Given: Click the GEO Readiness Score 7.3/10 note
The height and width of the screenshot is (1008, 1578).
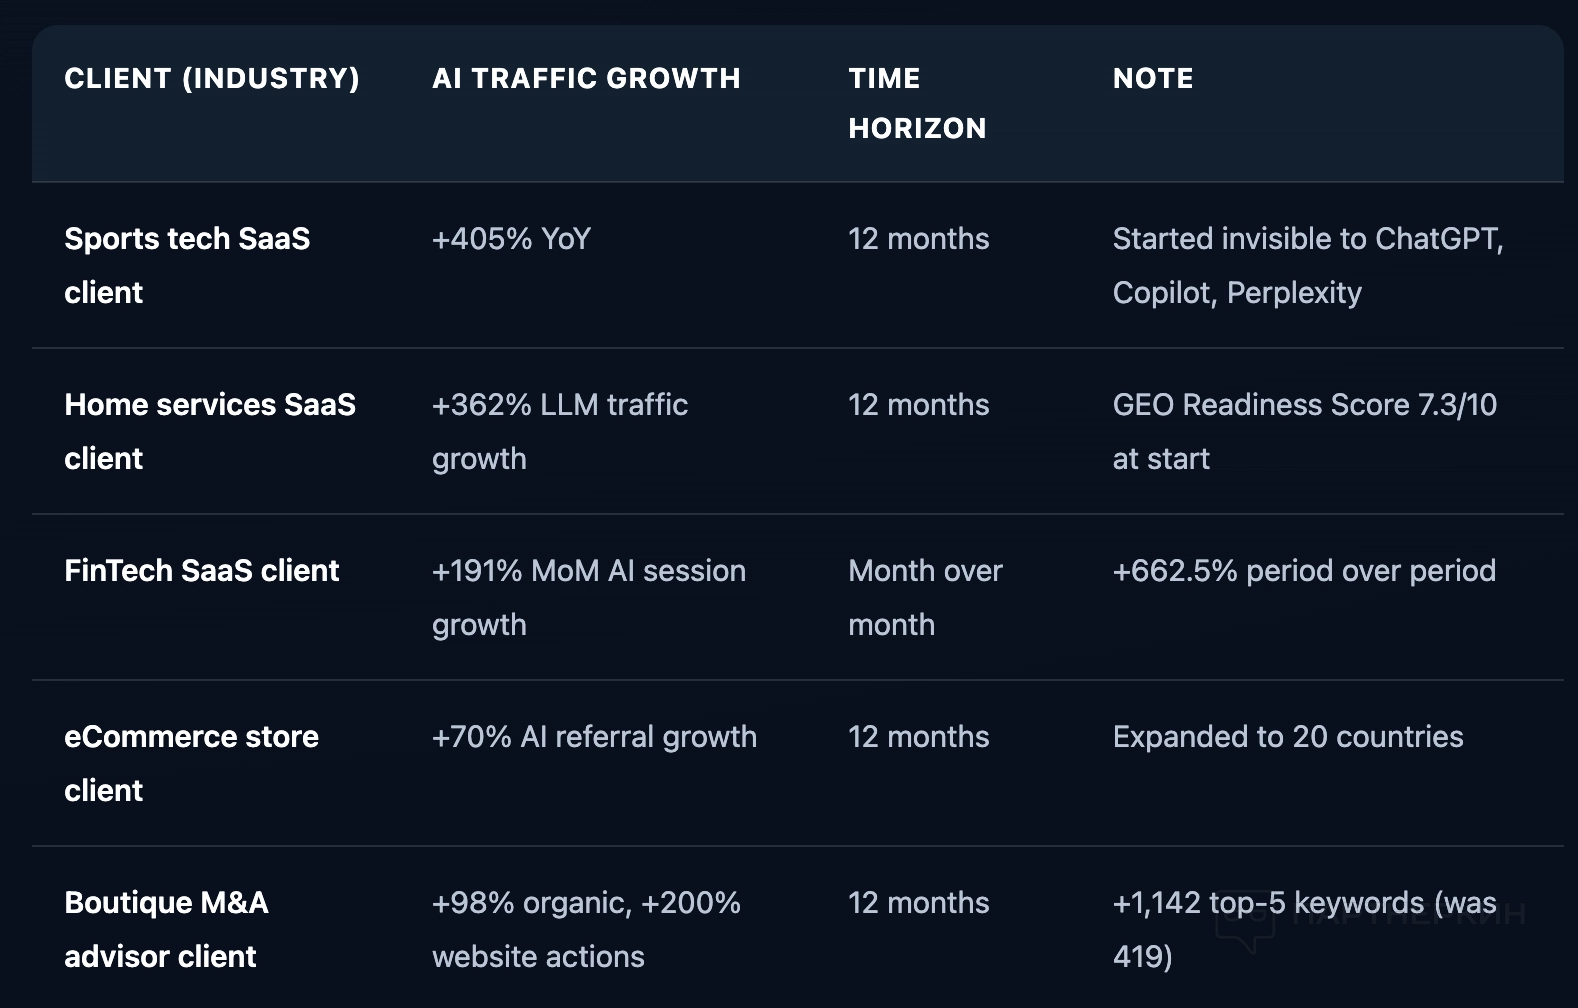Looking at the screenshot, I should coord(1305,431).
